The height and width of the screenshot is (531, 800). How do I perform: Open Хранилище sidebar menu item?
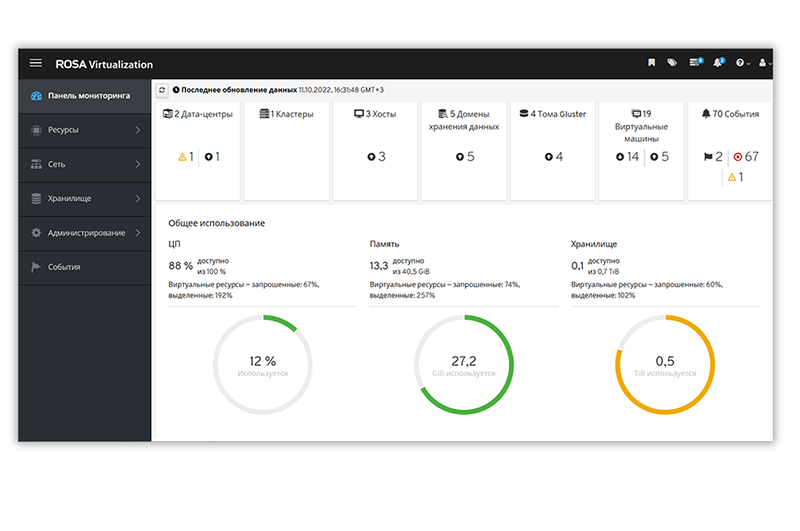(x=85, y=198)
